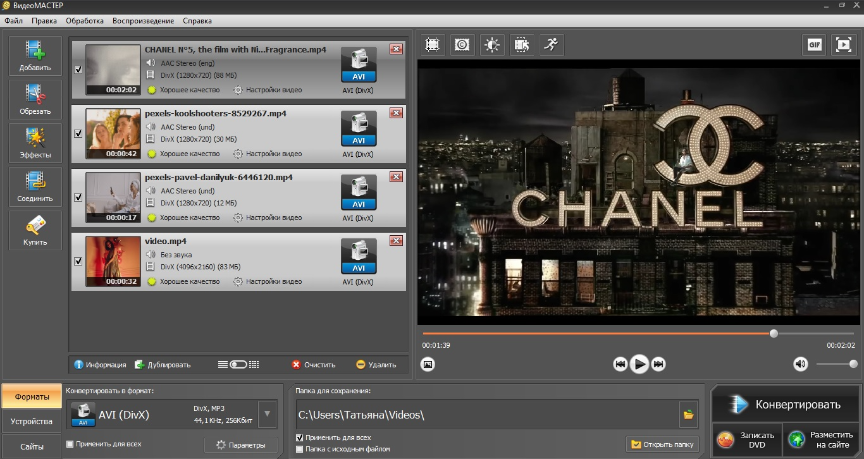
Task: Remove pexels-pavel-danilyuk video with red X
Action: [x=396, y=177]
